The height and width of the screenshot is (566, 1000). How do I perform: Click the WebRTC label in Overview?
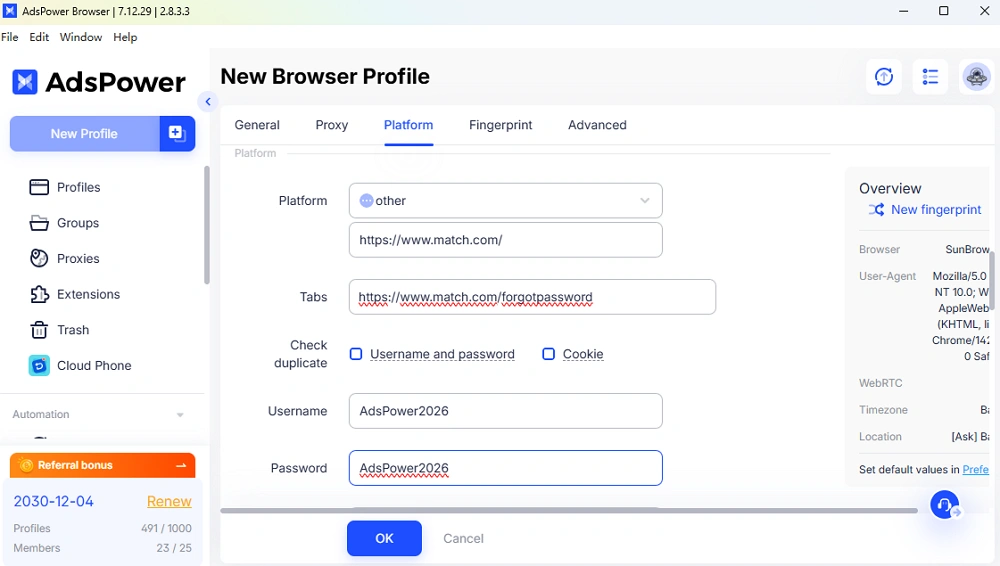click(x=880, y=383)
